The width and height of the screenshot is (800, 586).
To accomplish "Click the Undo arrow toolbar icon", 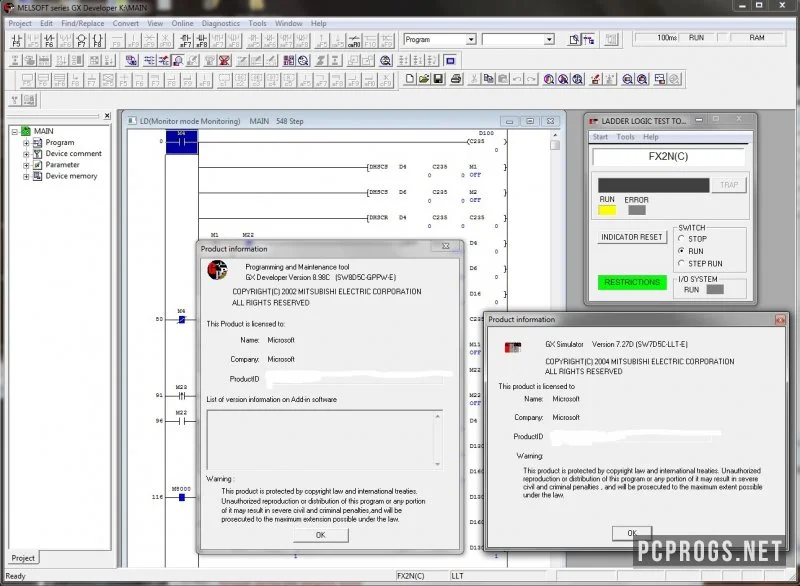I will point(517,79).
